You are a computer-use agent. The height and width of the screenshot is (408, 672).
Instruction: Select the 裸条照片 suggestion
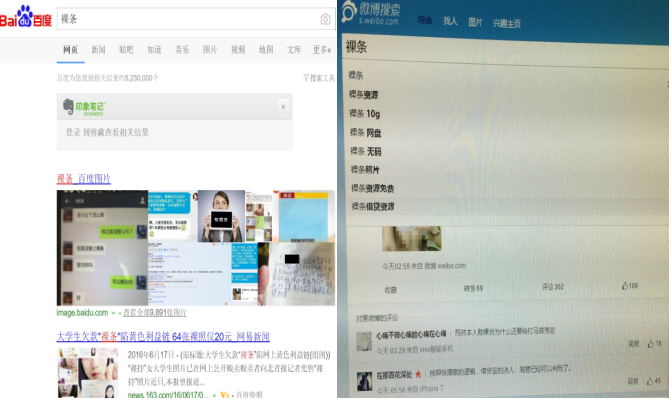[x=365, y=170]
